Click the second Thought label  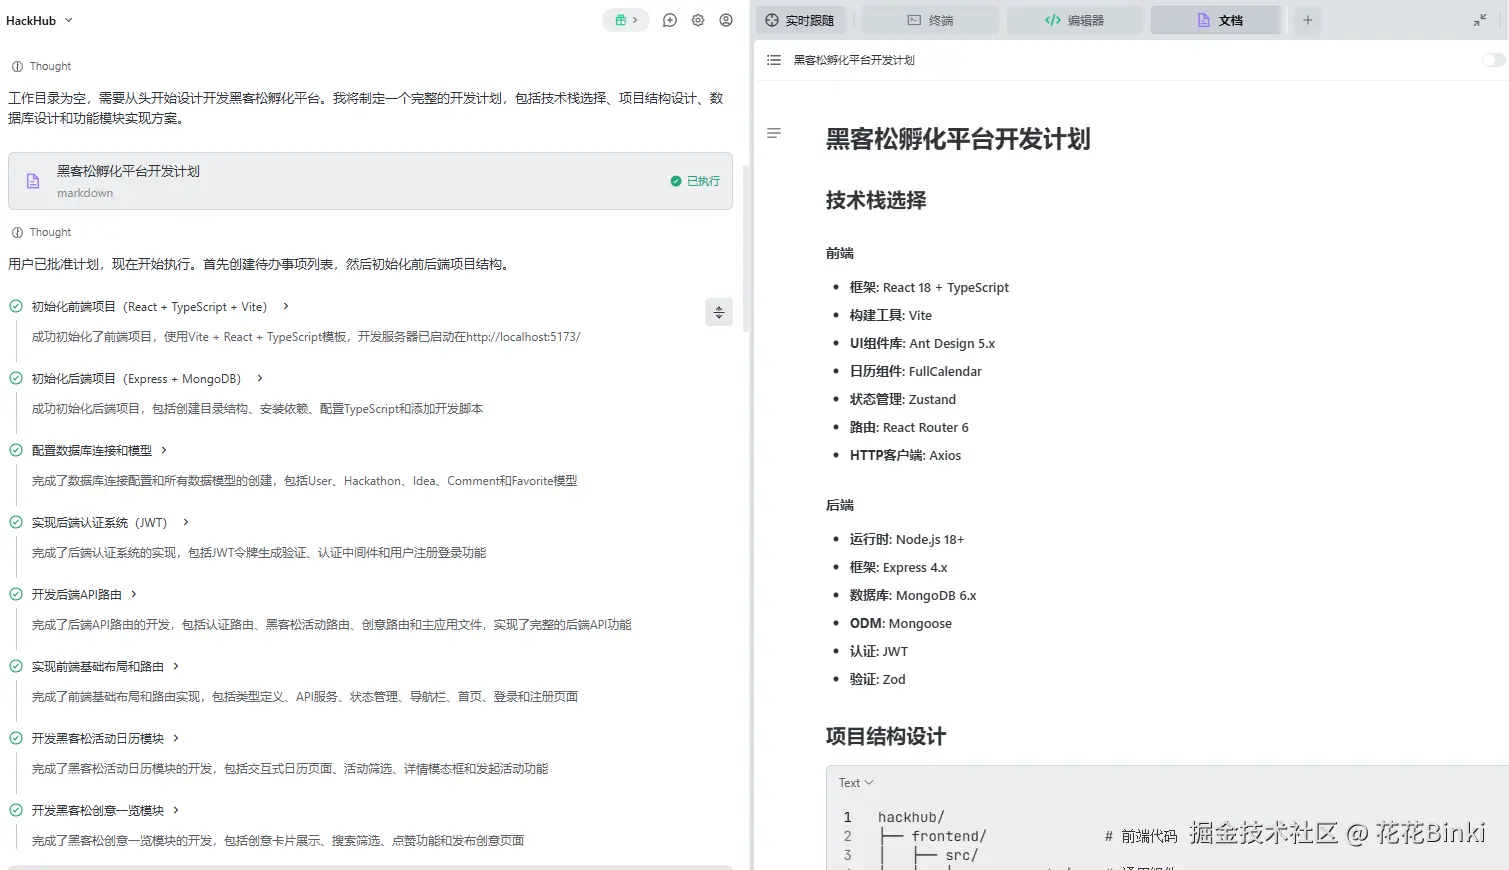point(50,232)
